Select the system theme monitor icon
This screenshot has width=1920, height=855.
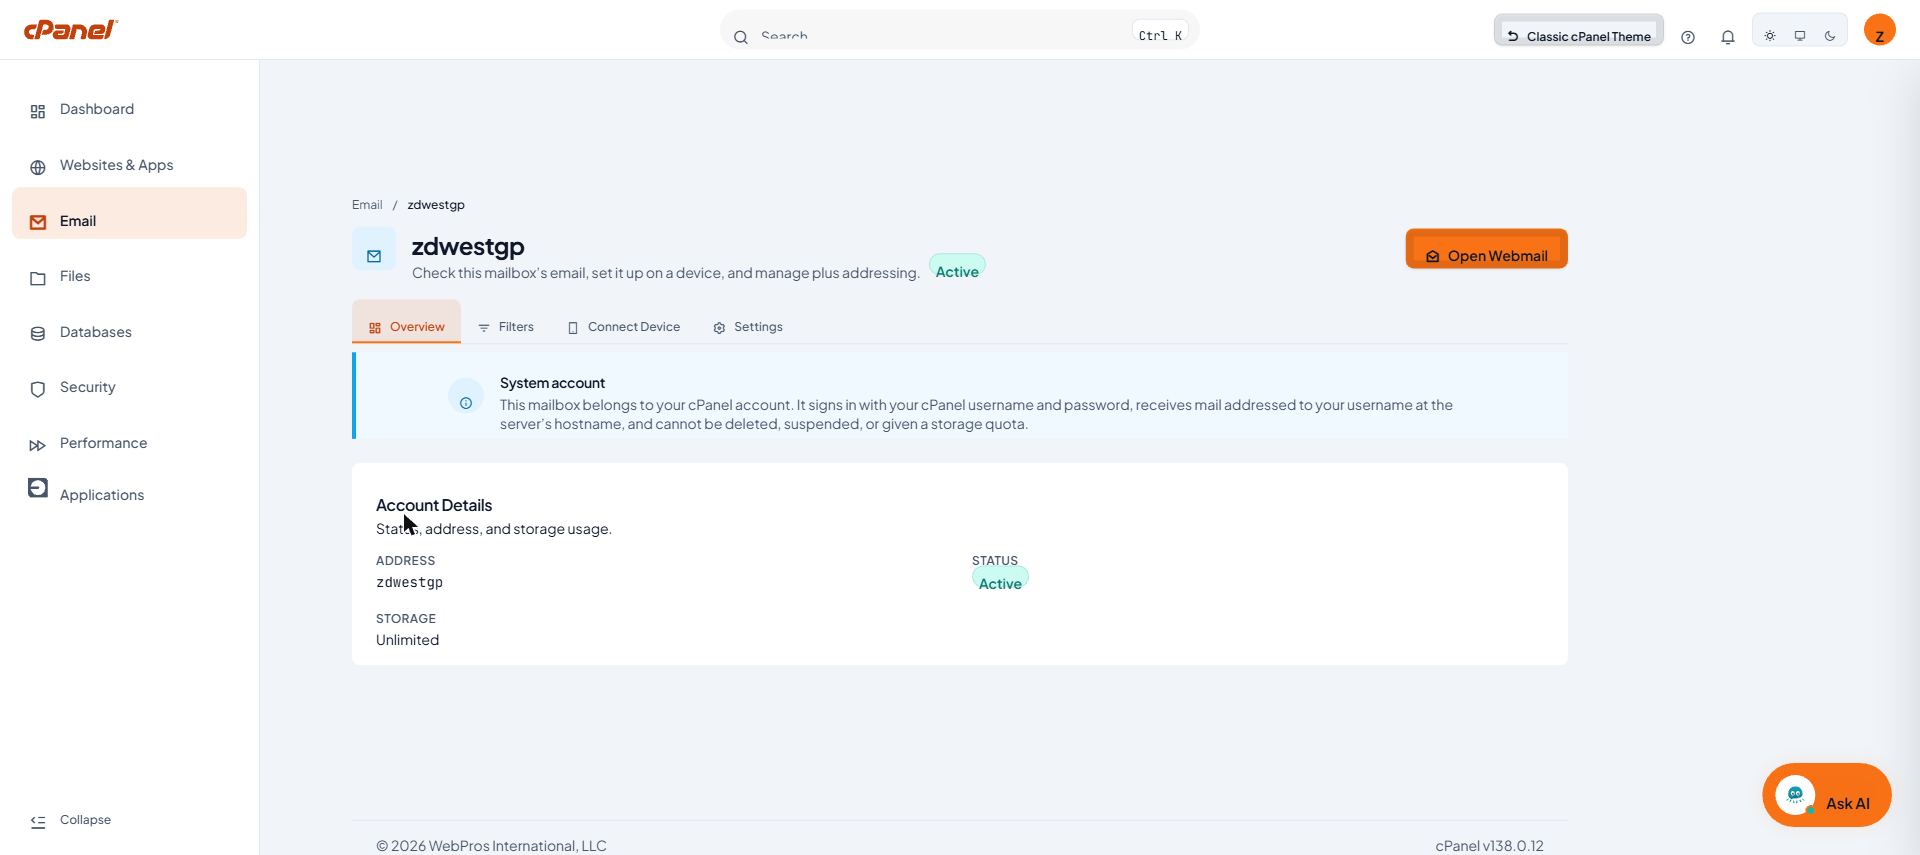[x=1800, y=36]
